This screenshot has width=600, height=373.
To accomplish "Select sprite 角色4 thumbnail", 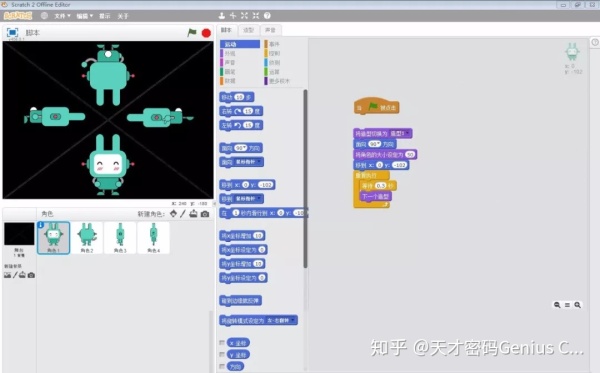I will pyautogui.click(x=153, y=238).
